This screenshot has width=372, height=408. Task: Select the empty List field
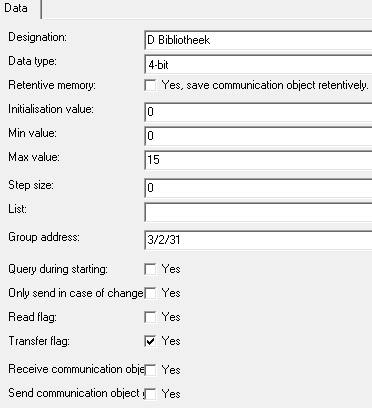[258, 212]
